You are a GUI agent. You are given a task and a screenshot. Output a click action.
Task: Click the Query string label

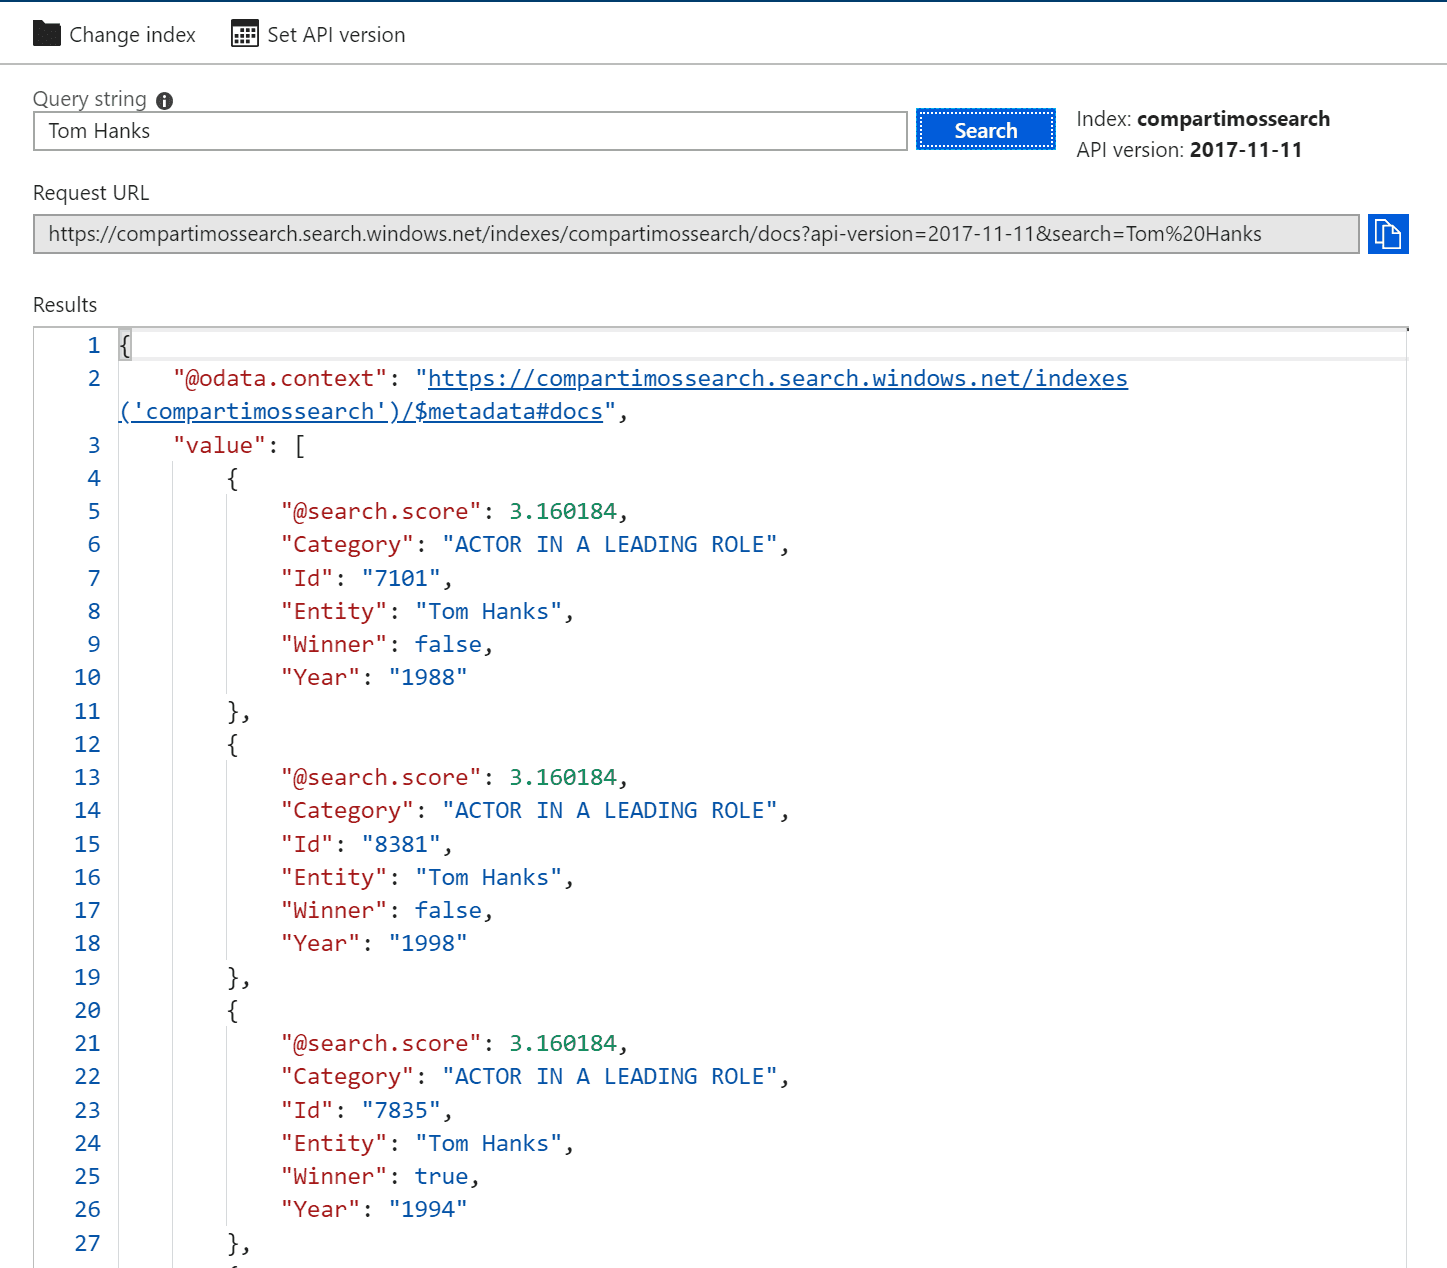pos(90,99)
